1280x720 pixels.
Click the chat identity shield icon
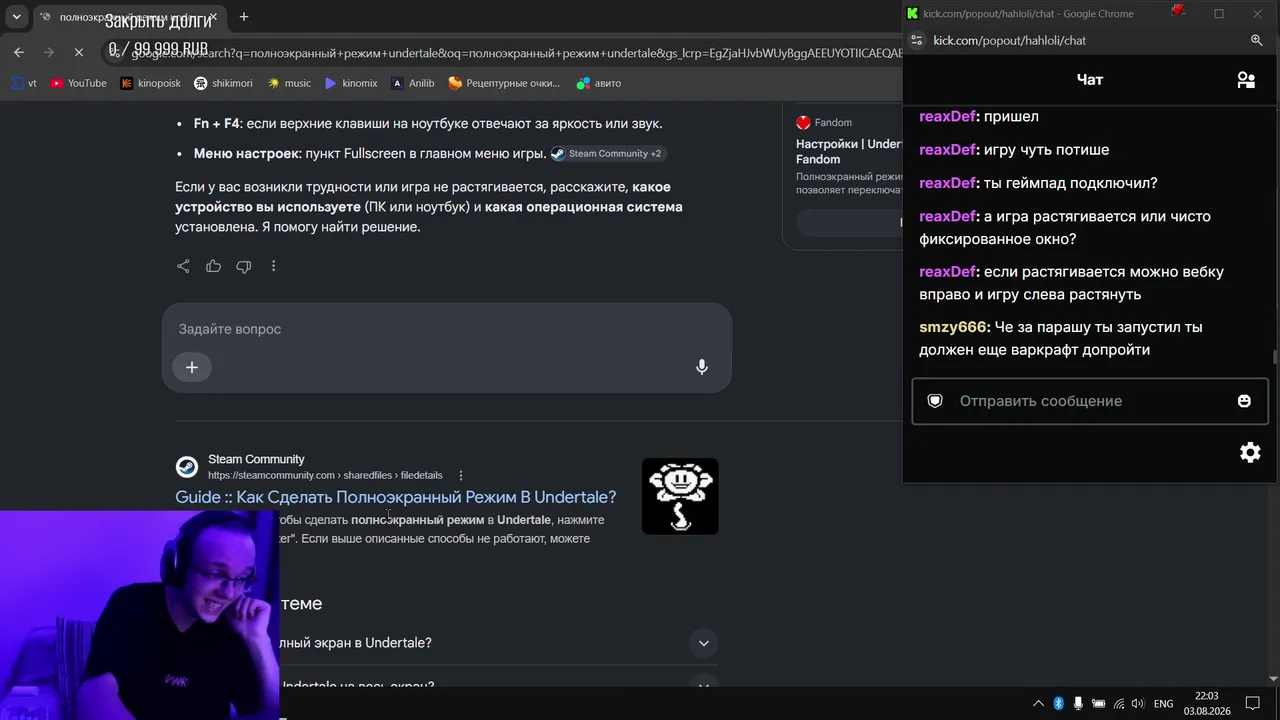point(935,401)
